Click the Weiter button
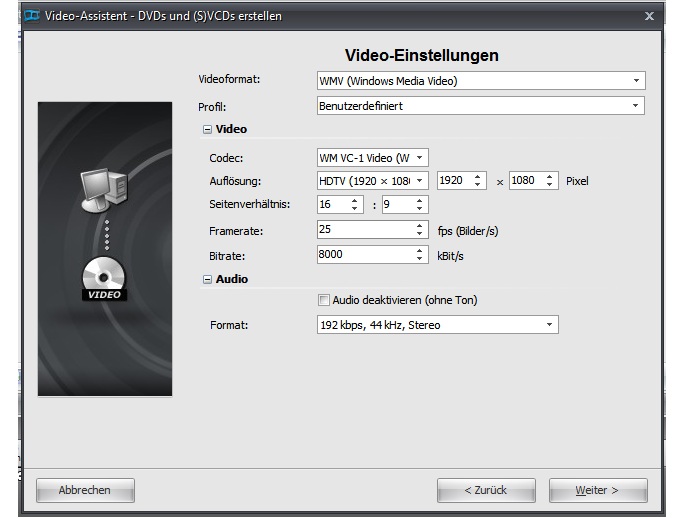 pyautogui.click(x=597, y=490)
